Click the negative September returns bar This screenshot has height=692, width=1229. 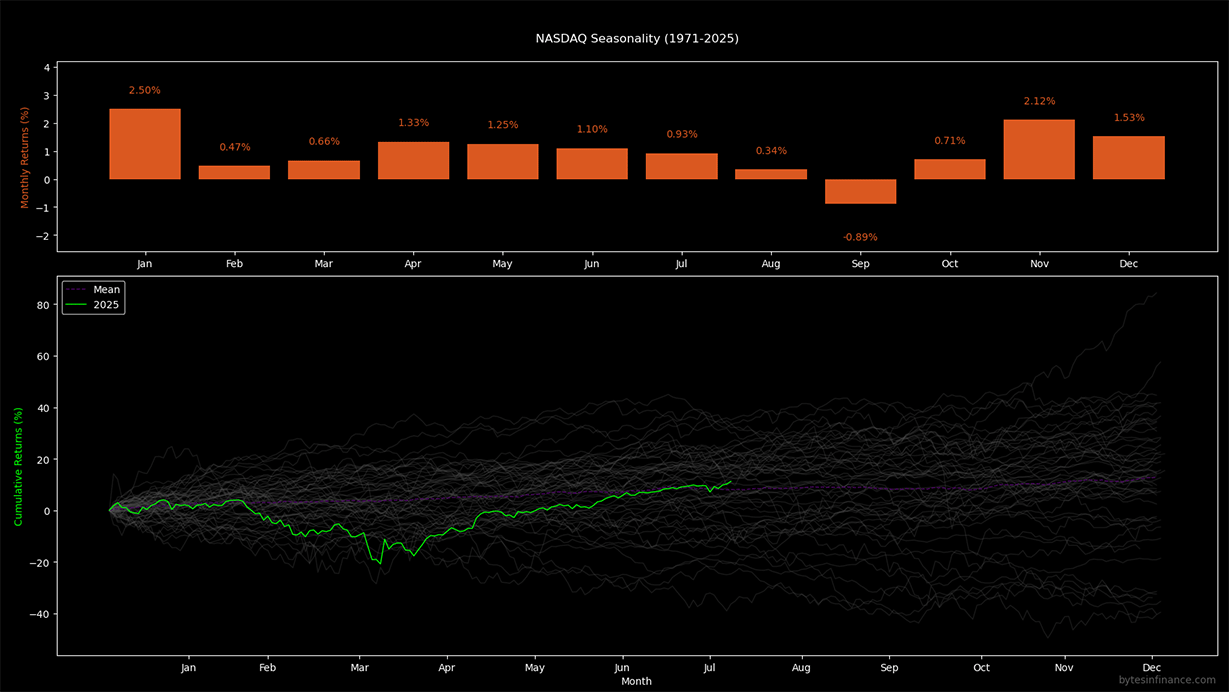click(x=861, y=192)
